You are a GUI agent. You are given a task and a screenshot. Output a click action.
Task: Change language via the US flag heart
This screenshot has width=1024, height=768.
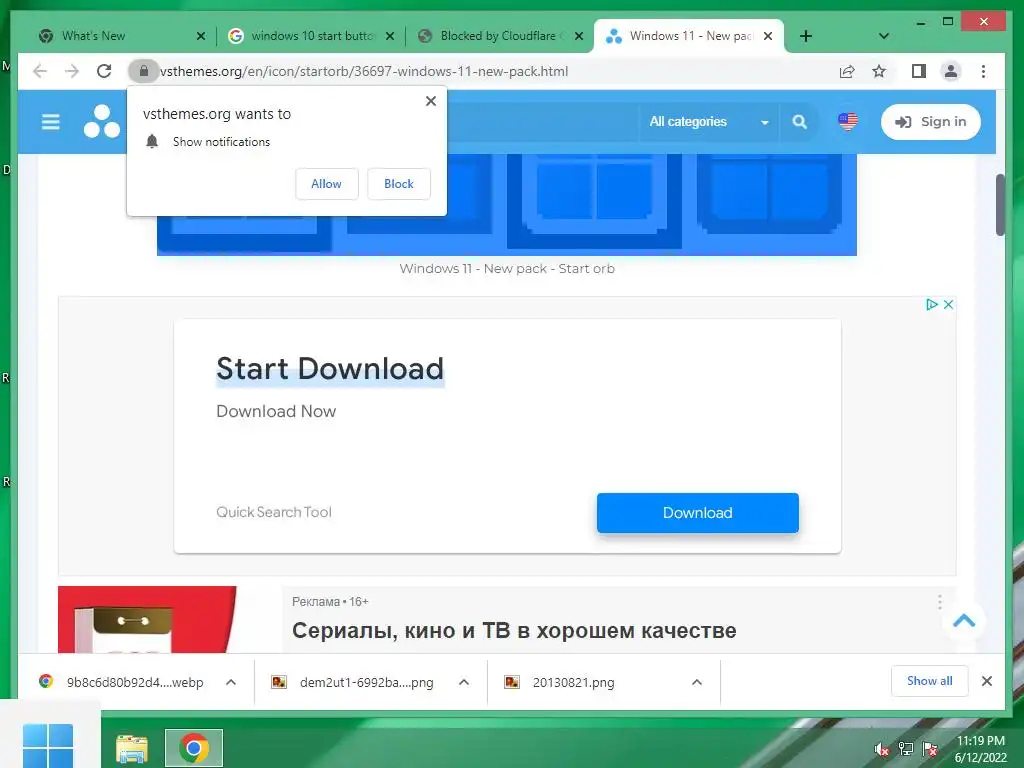coord(848,121)
